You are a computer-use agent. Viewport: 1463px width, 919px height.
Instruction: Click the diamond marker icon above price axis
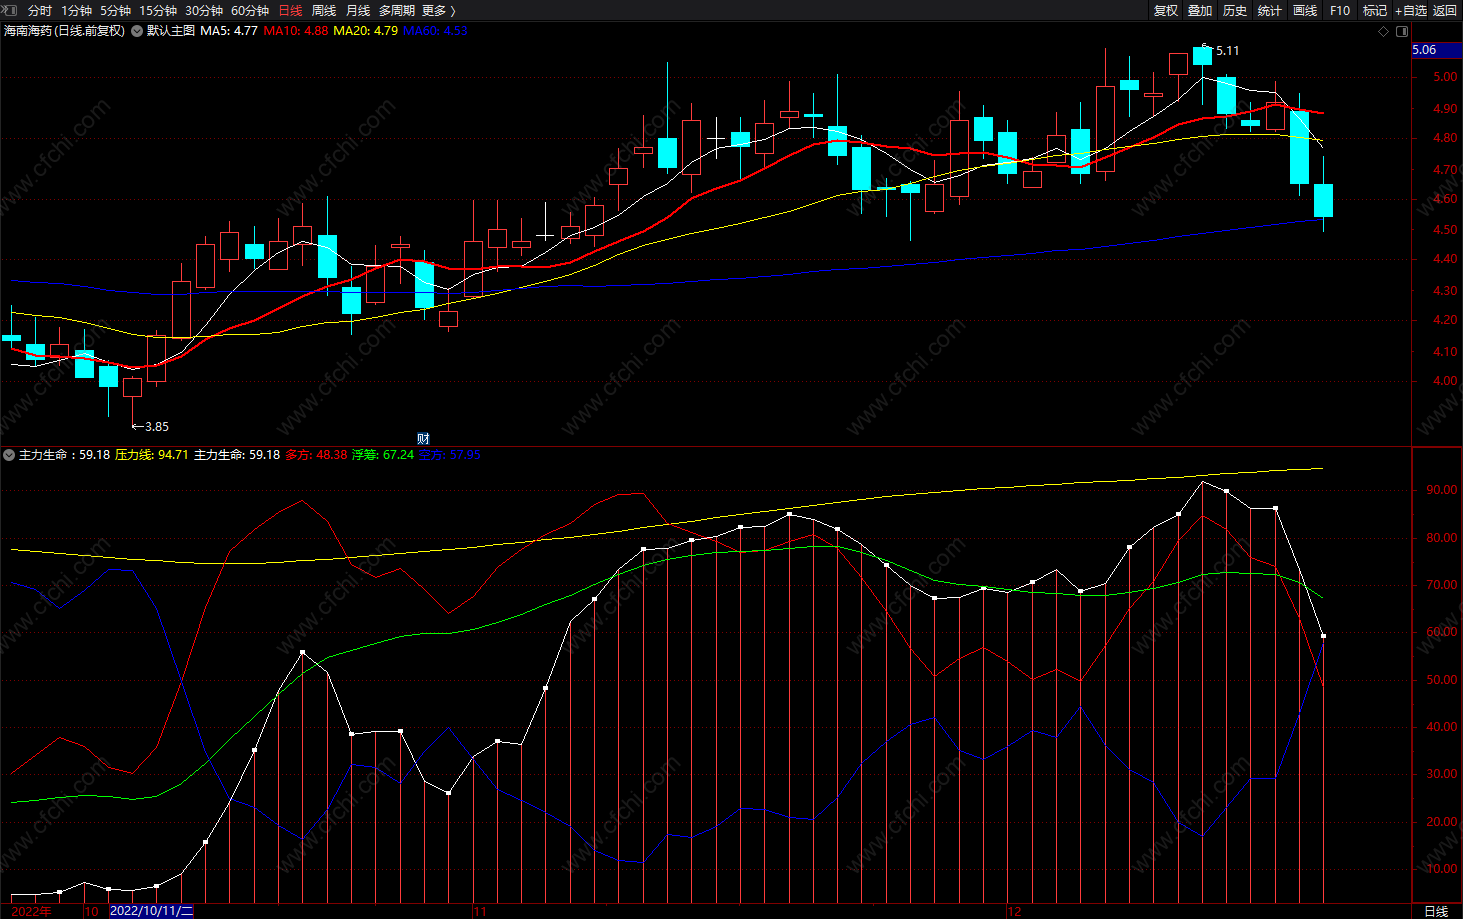(1384, 31)
